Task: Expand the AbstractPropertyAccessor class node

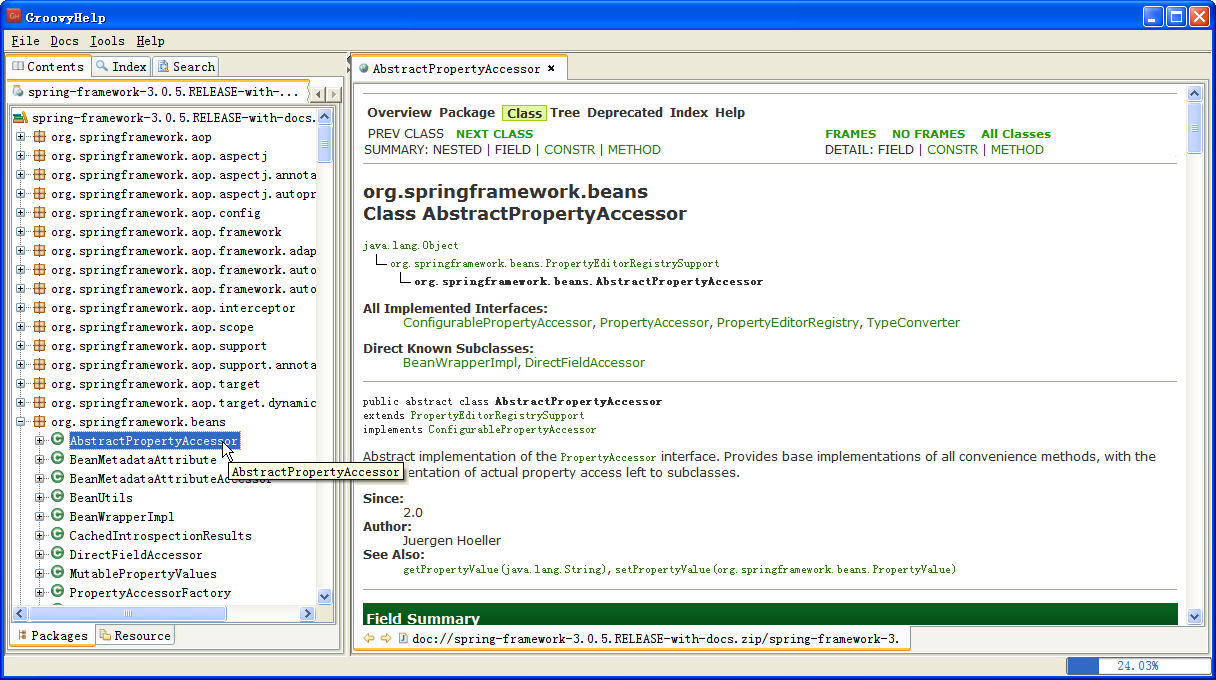Action: [x=40, y=441]
